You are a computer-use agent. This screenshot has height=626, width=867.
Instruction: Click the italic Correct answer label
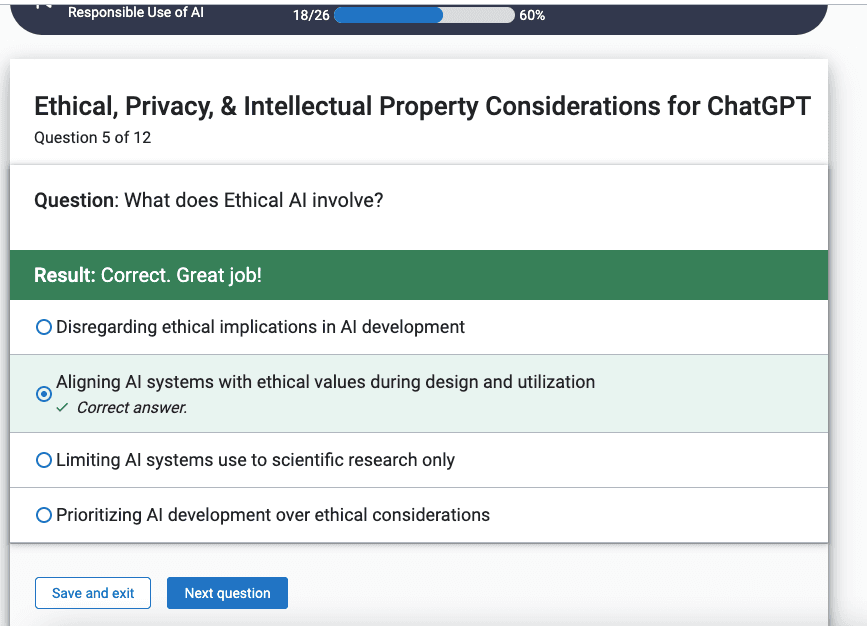tap(132, 408)
